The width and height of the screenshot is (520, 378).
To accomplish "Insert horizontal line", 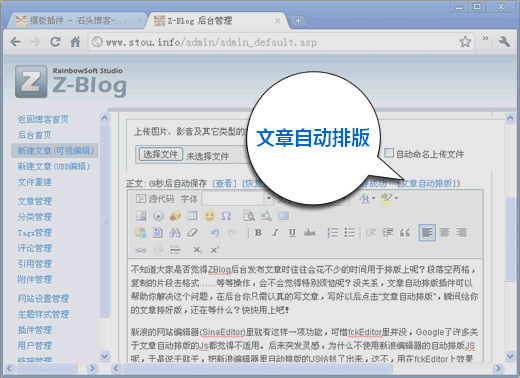I will click(x=175, y=250).
